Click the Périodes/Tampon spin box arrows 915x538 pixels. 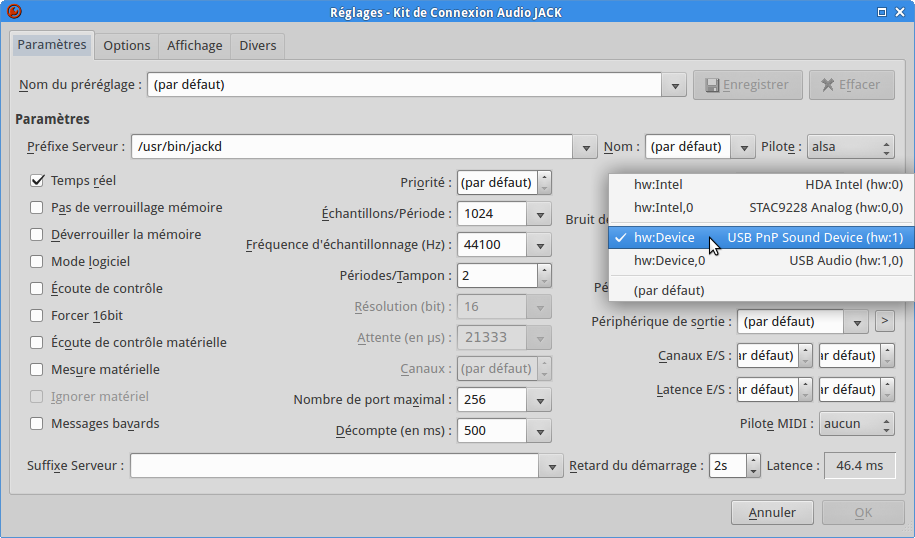545,275
